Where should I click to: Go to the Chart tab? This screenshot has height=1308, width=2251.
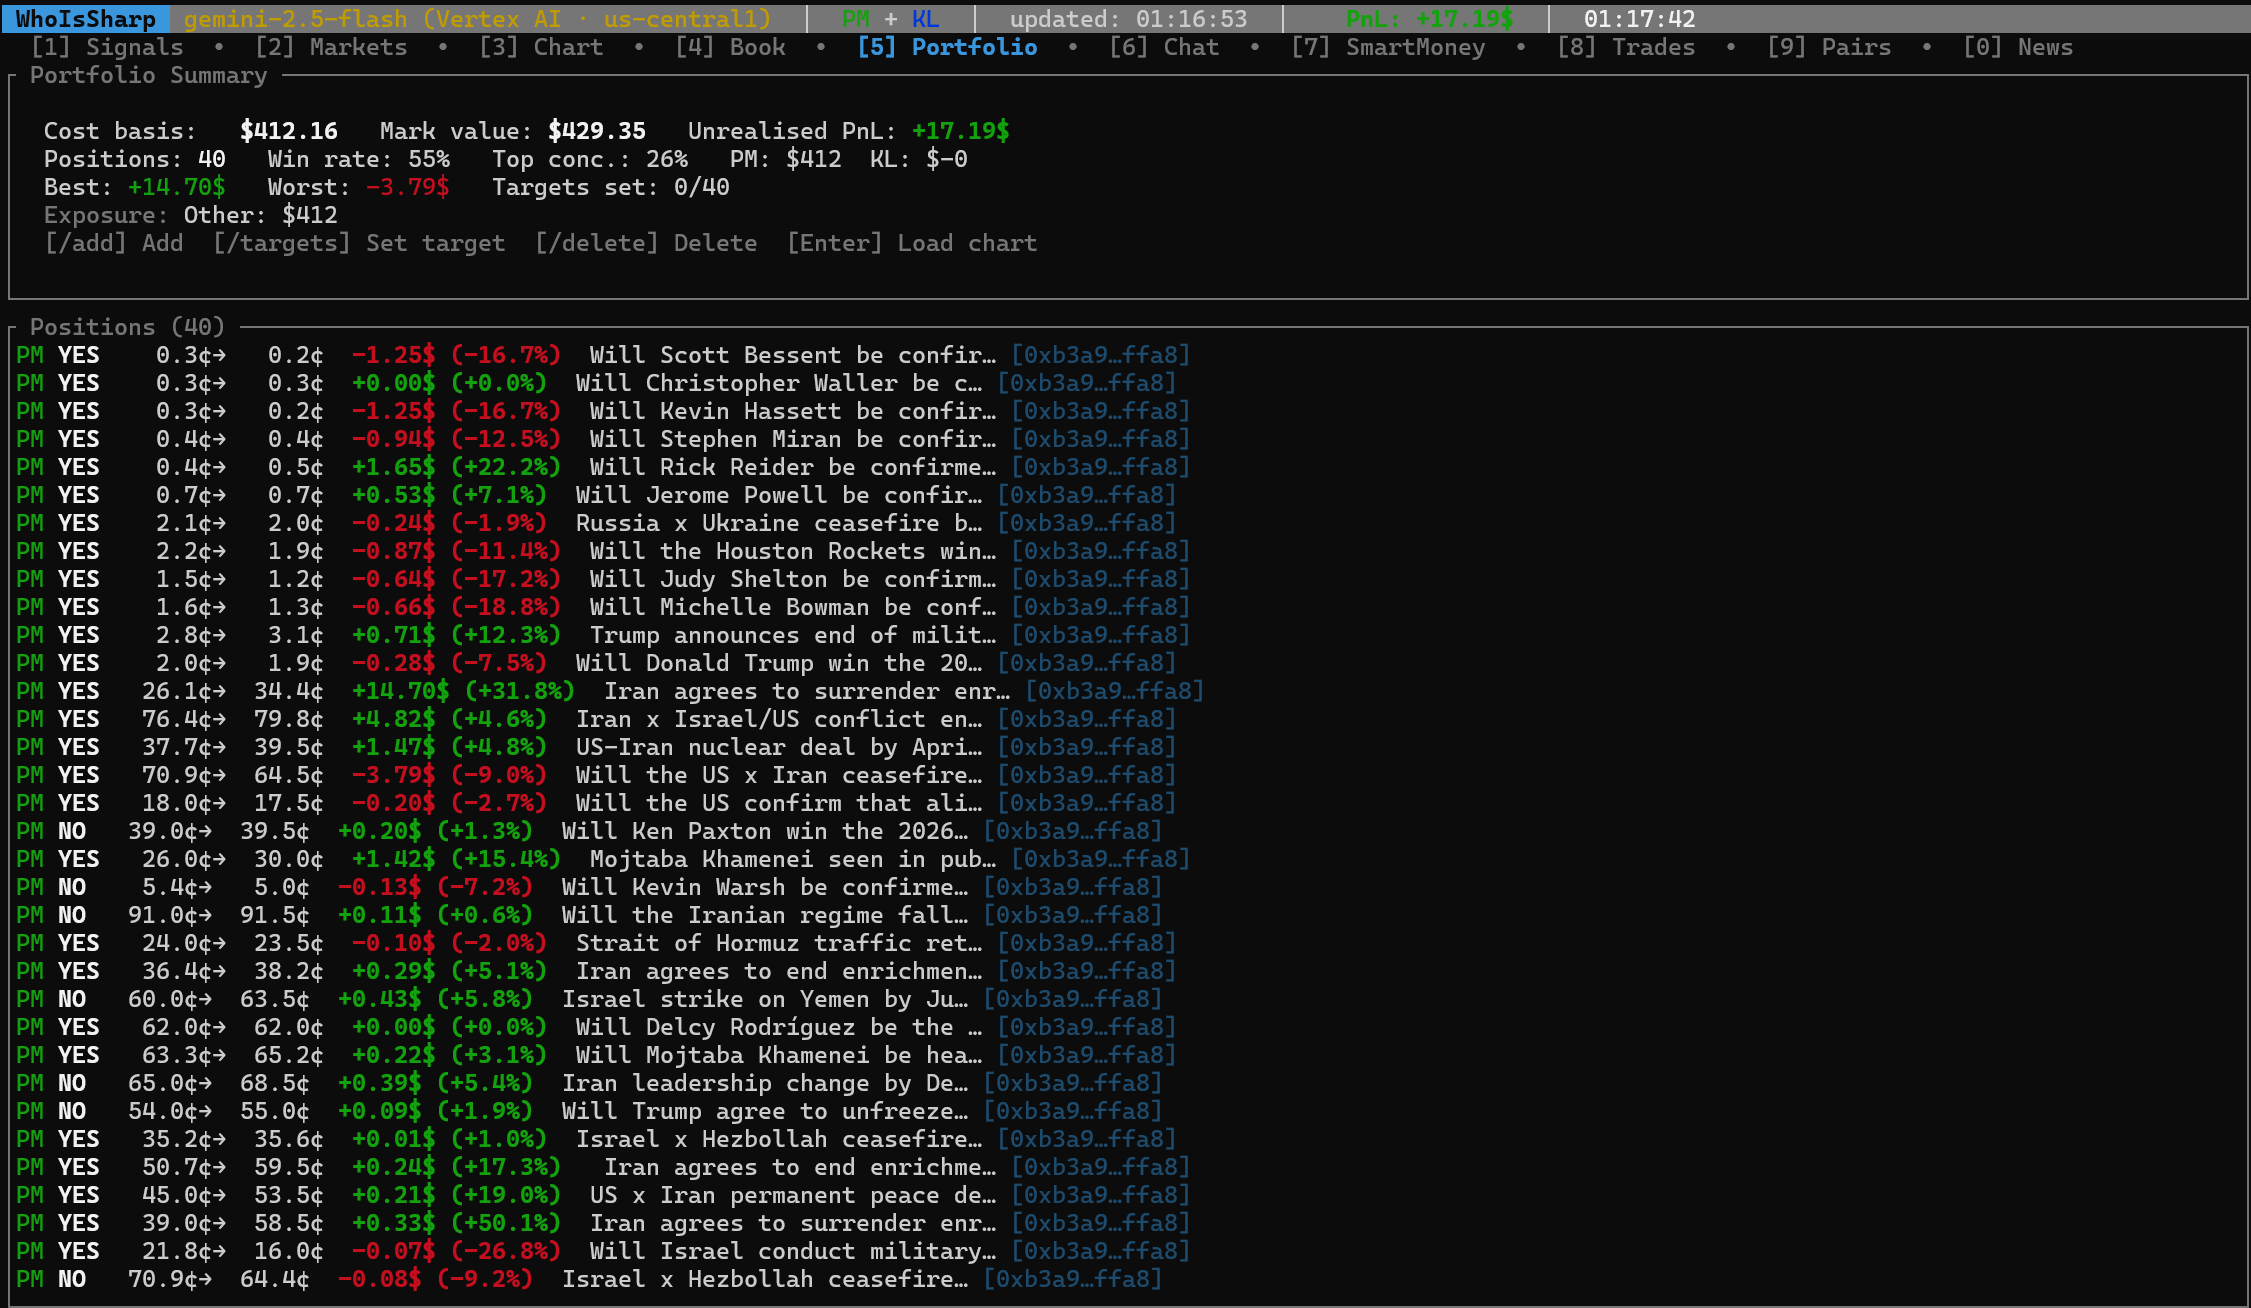541,47
